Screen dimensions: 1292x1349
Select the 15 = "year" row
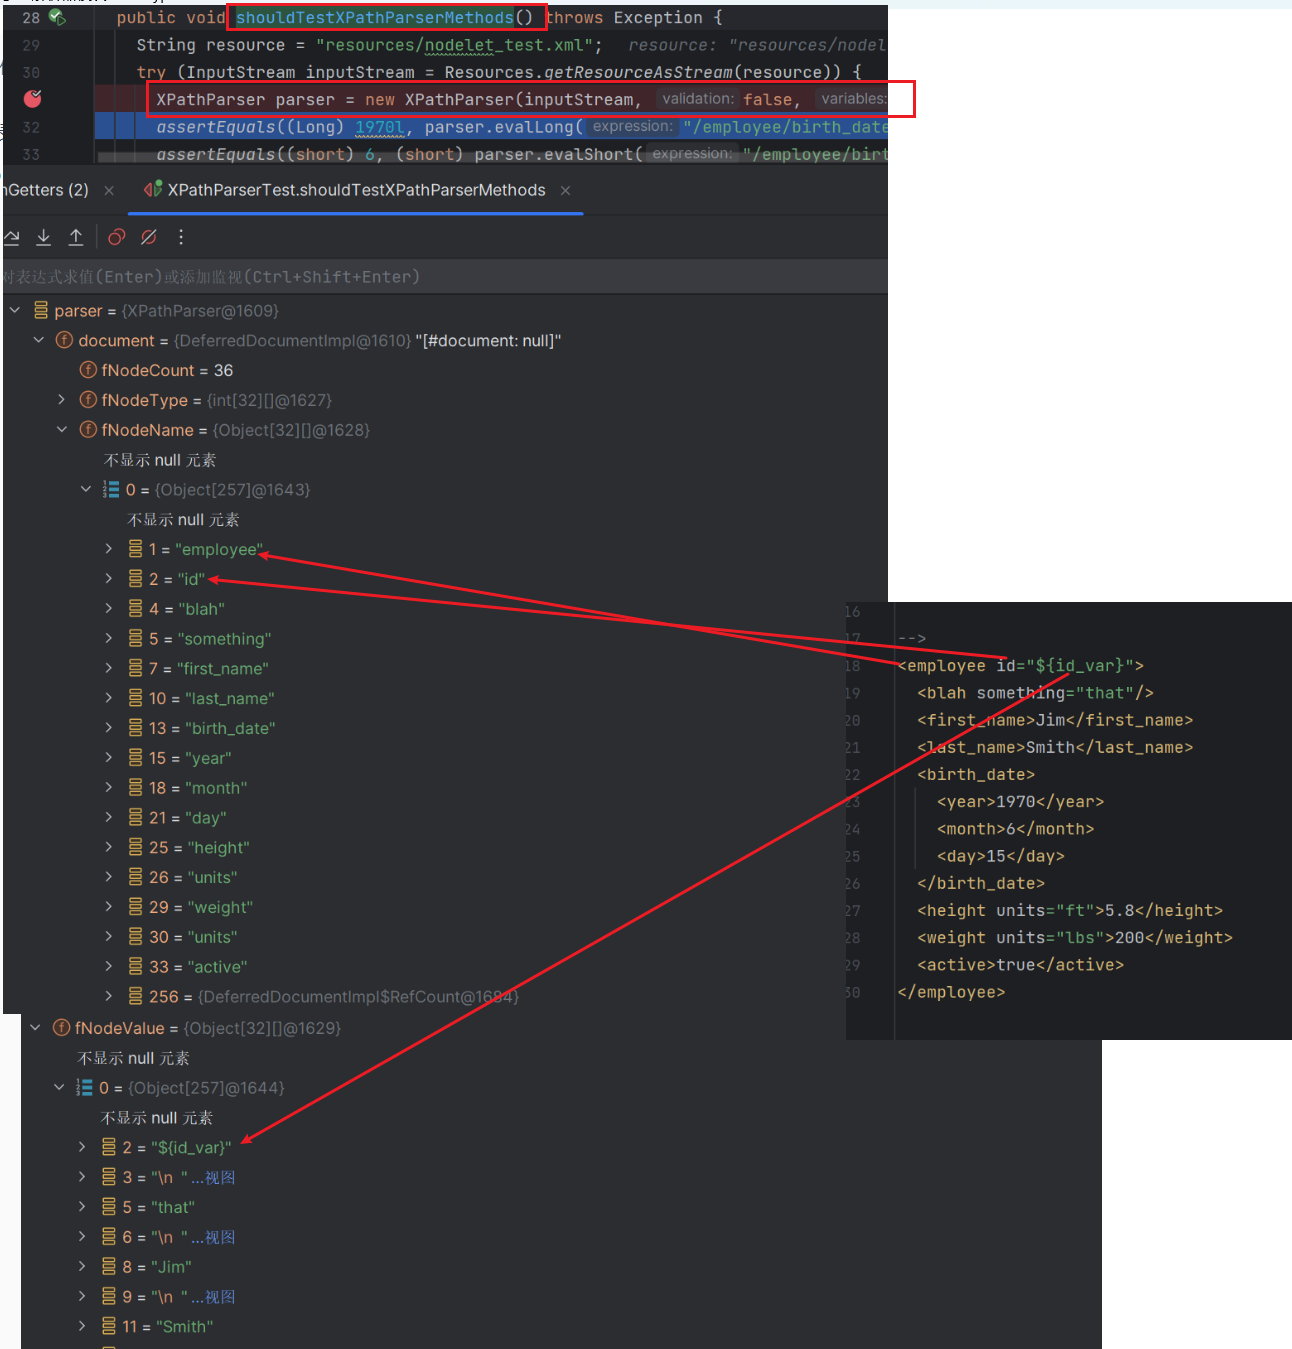pos(190,758)
